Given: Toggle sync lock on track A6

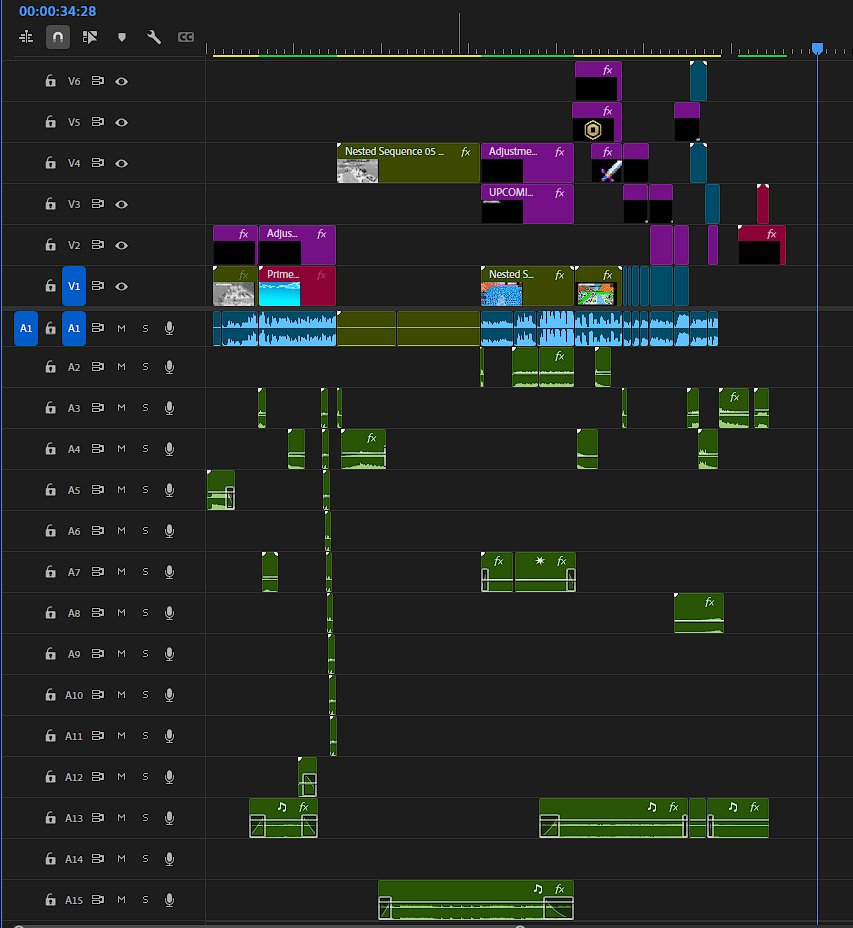Looking at the screenshot, I should (x=98, y=530).
